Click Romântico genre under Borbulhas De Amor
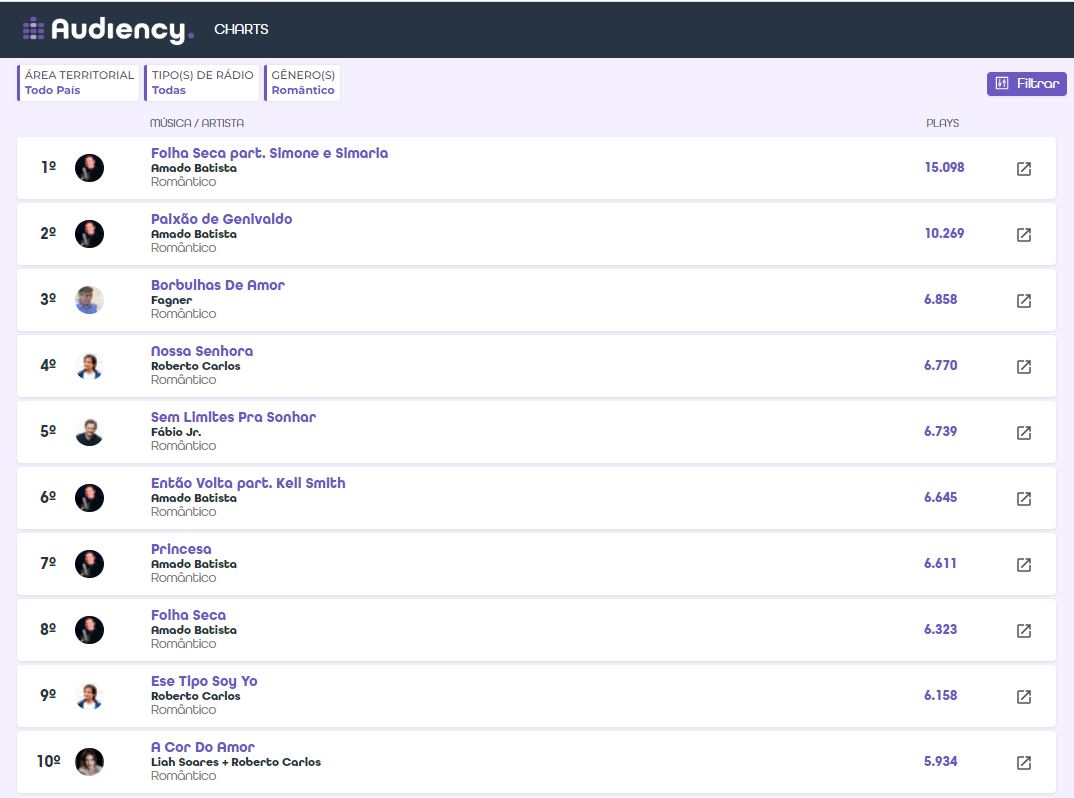 [x=184, y=314]
